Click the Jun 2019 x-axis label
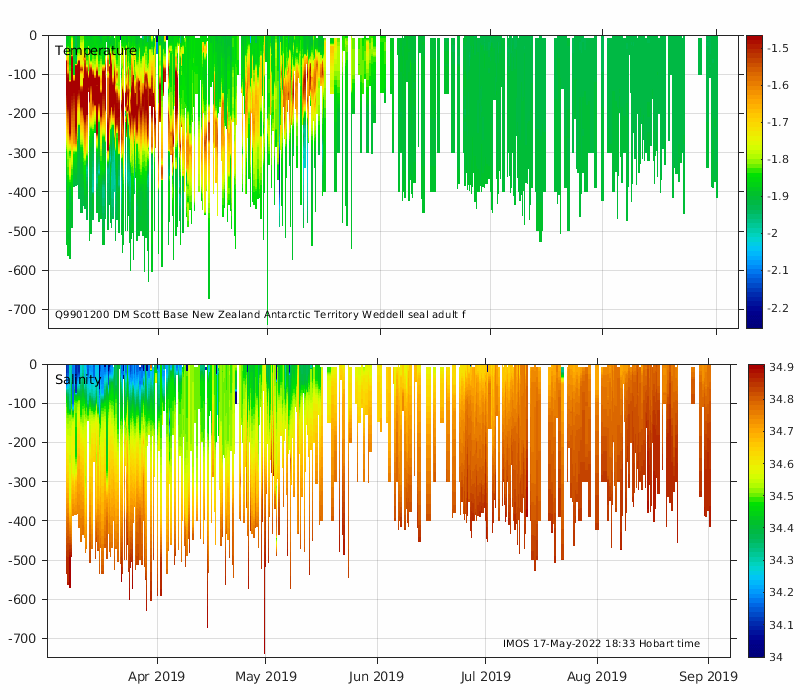This screenshot has height=700, width=800. coord(377,676)
